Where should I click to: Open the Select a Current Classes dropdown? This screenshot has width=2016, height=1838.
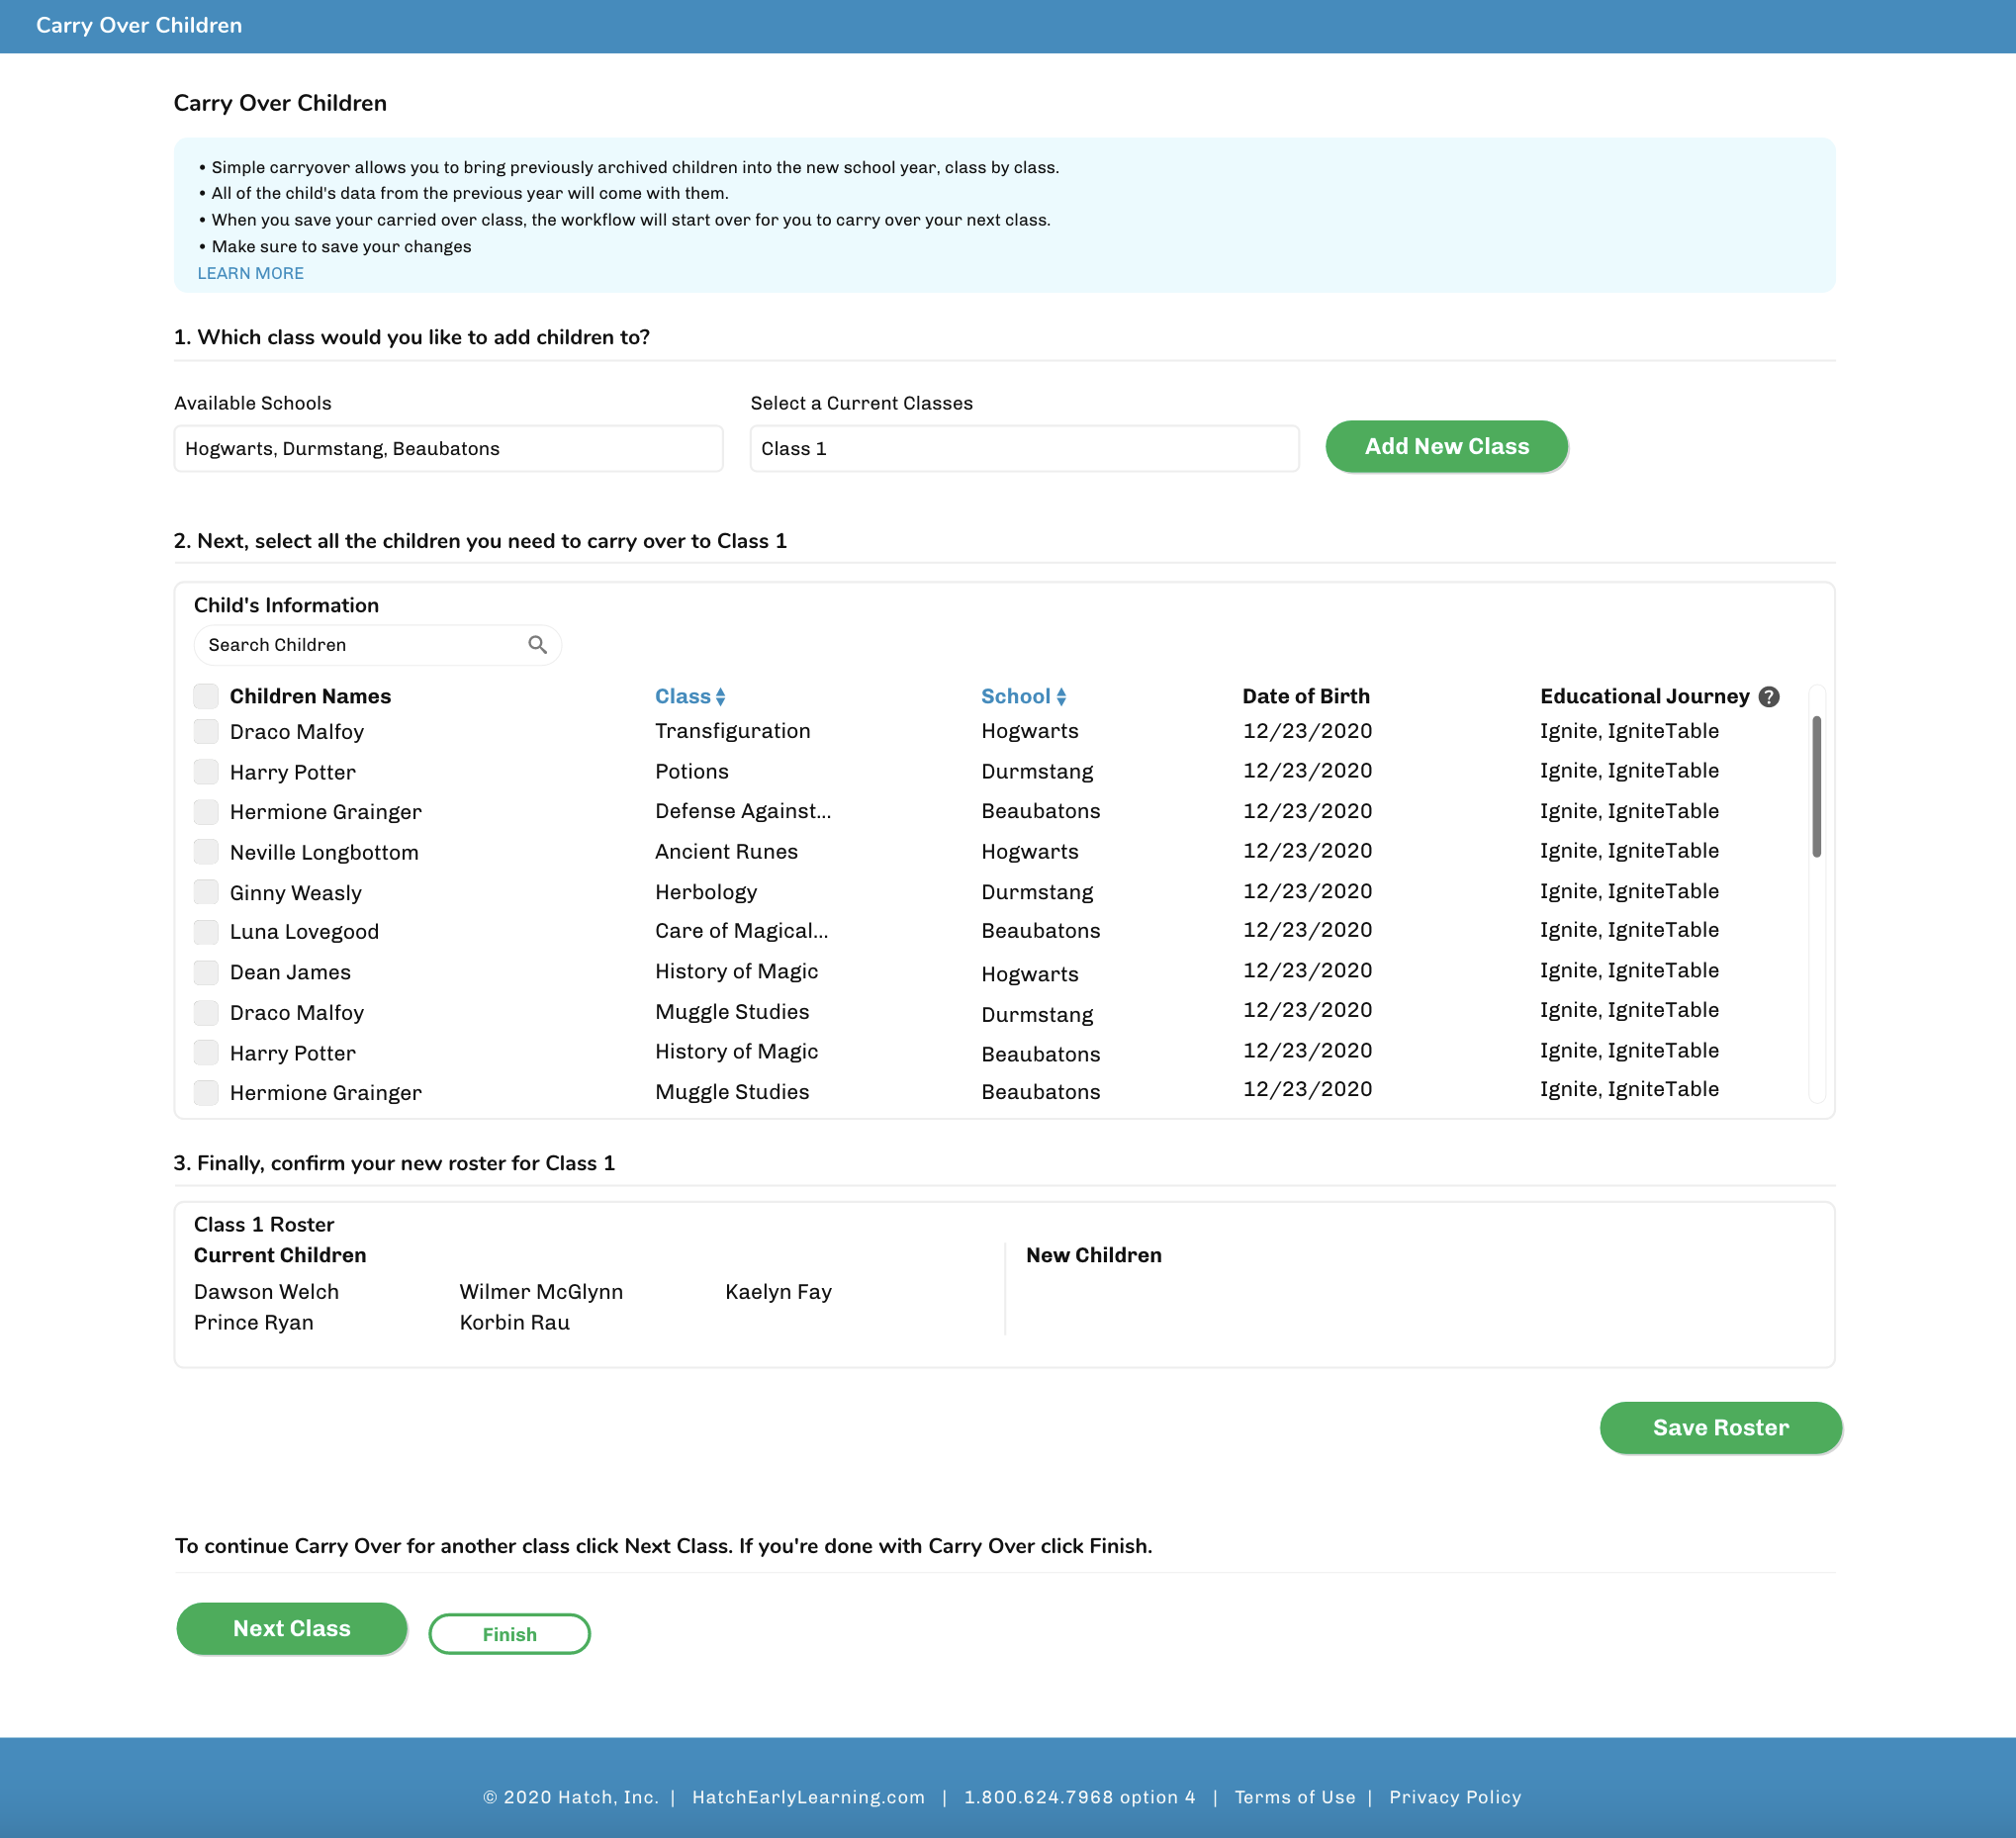coord(1024,449)
